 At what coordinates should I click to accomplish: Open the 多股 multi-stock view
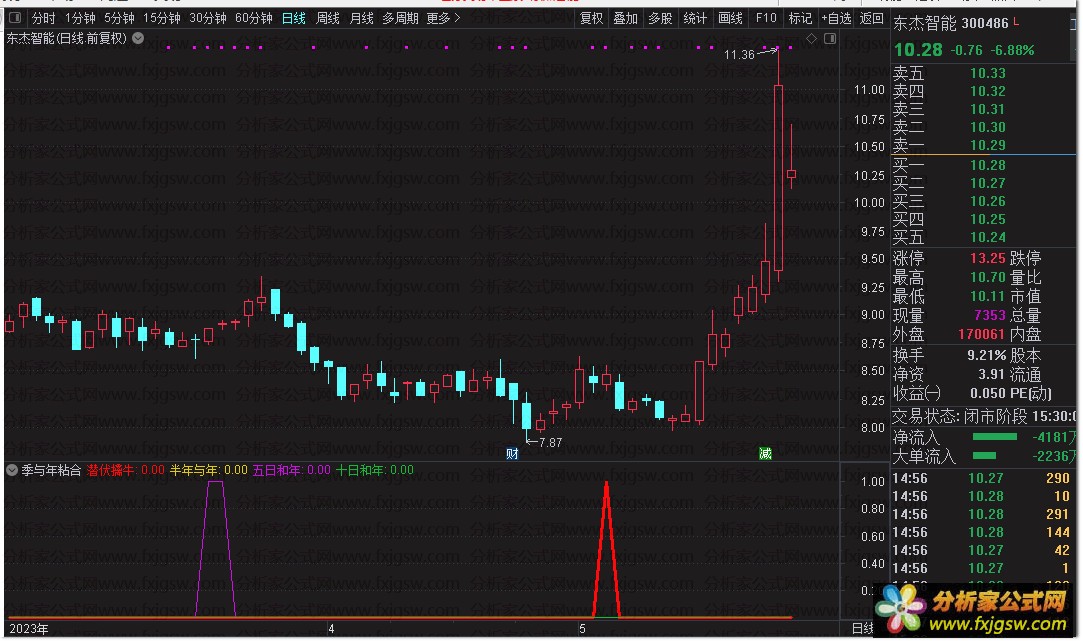point(660,19)
